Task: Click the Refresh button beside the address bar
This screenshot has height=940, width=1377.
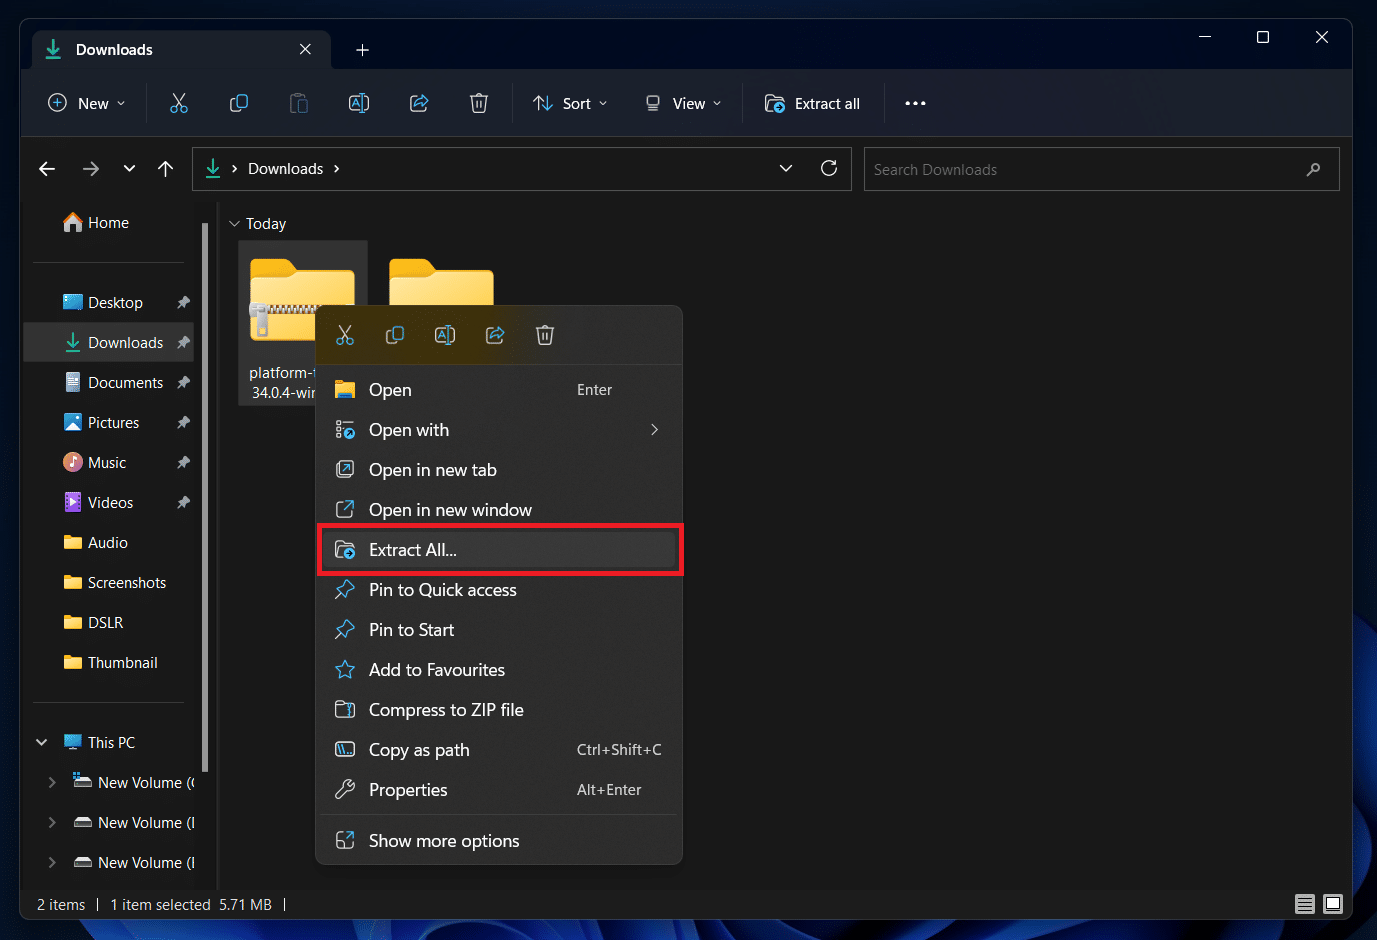Action: [829, 168]
